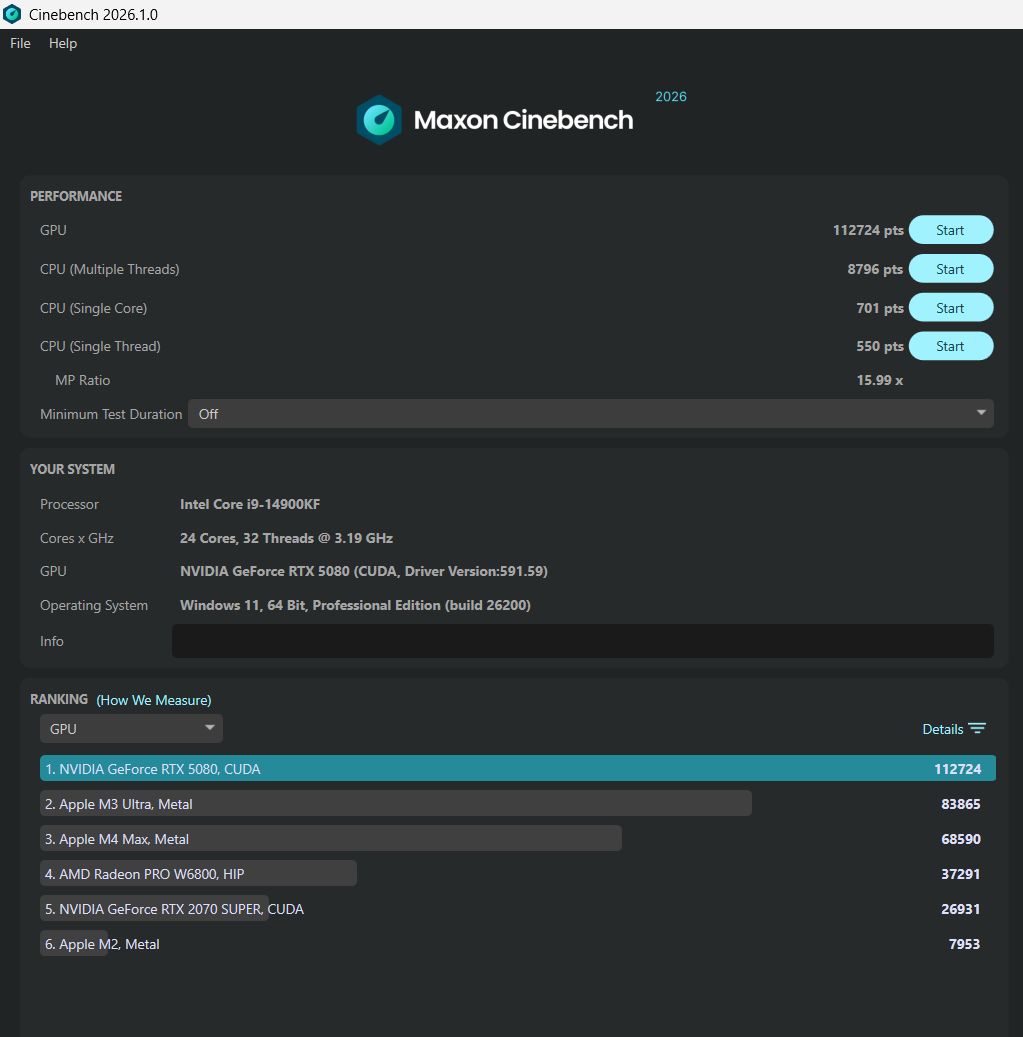The image size is (1023, 1037).
Task: Click the 112724 pts GPU score
Action: pyautogui.click(x=868, y=230)
